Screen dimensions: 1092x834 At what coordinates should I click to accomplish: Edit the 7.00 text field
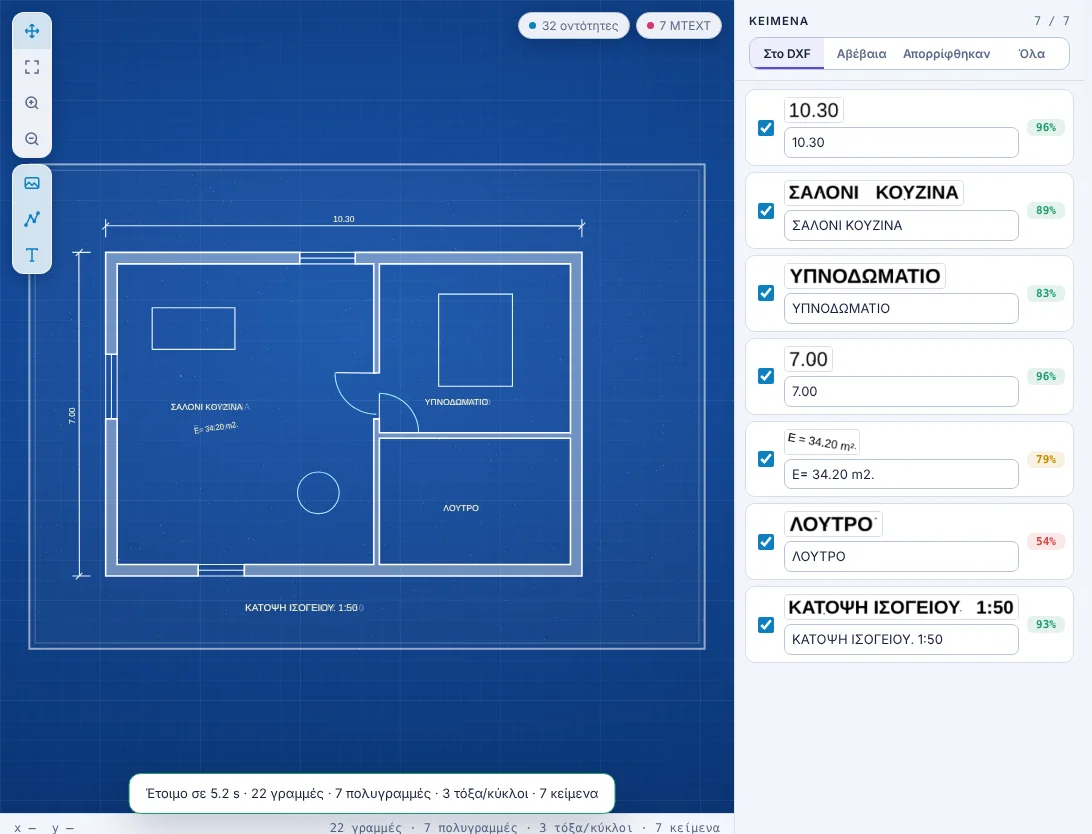coord(901,391)
